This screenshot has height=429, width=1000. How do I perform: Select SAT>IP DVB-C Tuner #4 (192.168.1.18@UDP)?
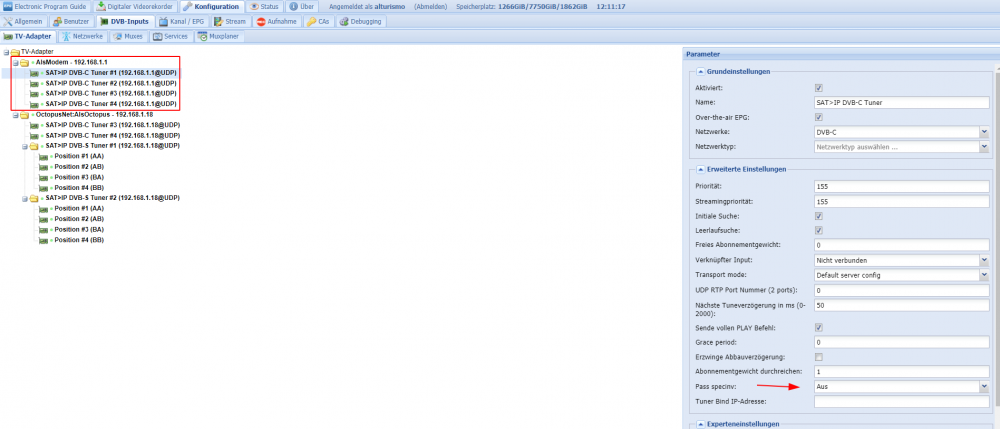pos(113,135)
